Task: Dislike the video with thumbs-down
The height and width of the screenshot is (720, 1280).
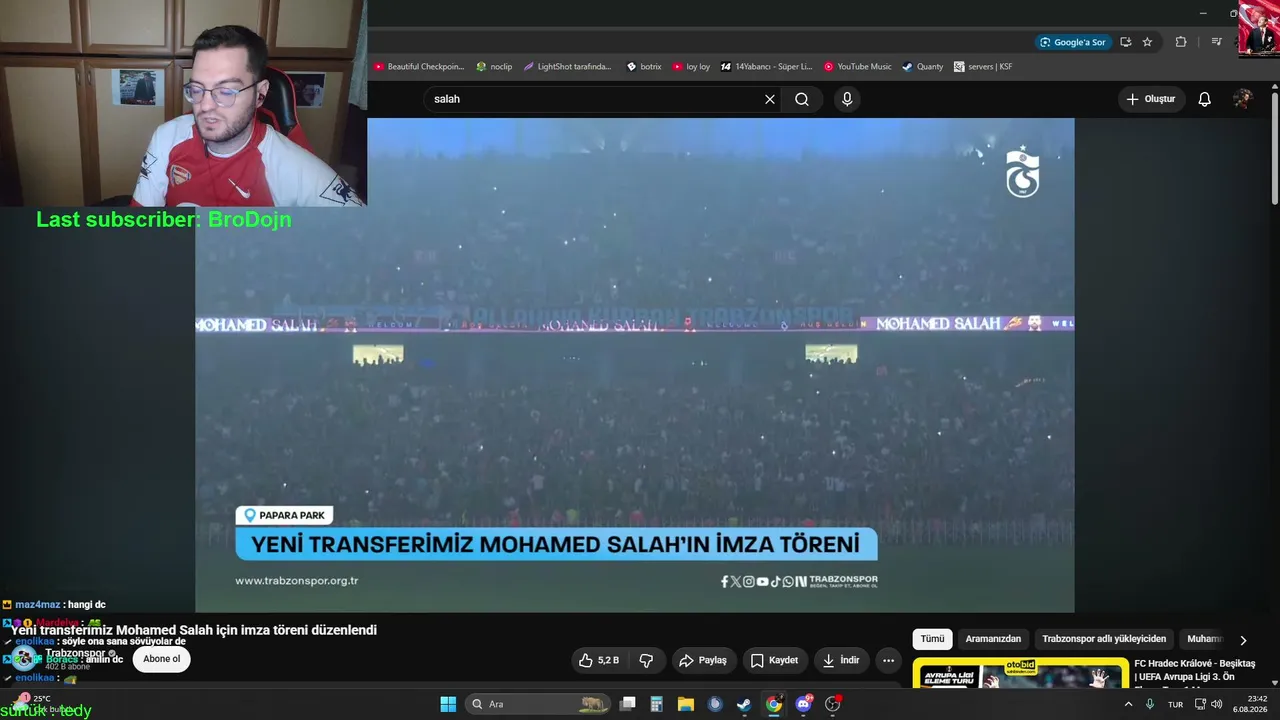Action: [x=646, y=660]
